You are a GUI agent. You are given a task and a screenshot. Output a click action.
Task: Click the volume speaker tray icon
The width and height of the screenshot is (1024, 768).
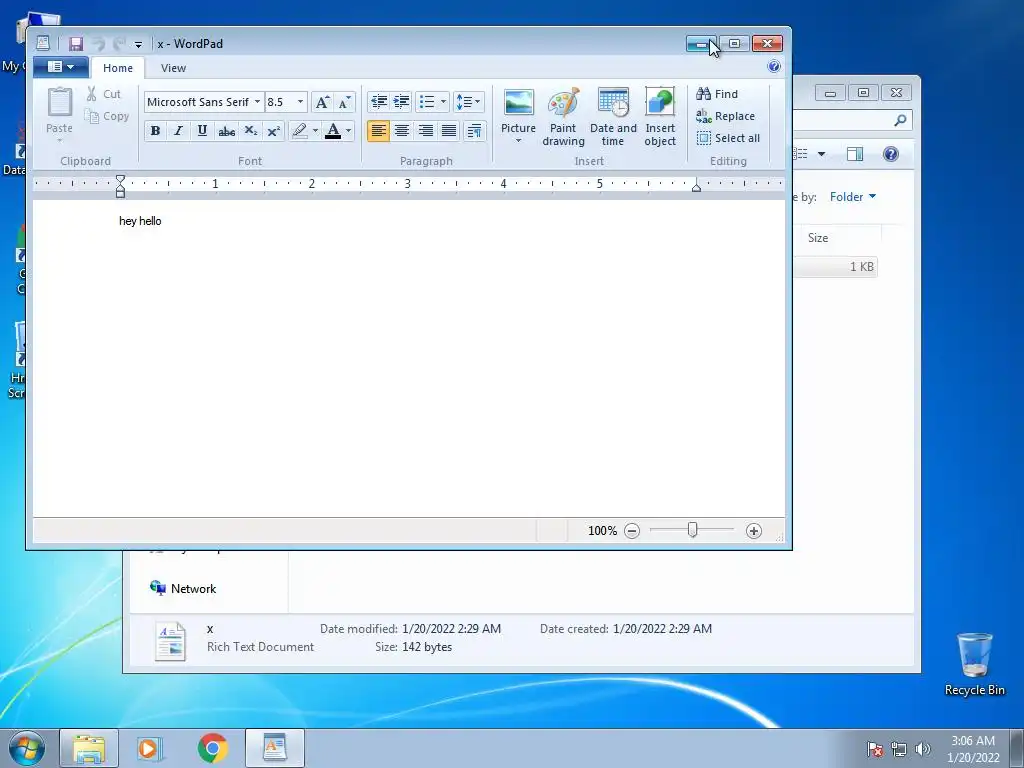coord(923,749)
